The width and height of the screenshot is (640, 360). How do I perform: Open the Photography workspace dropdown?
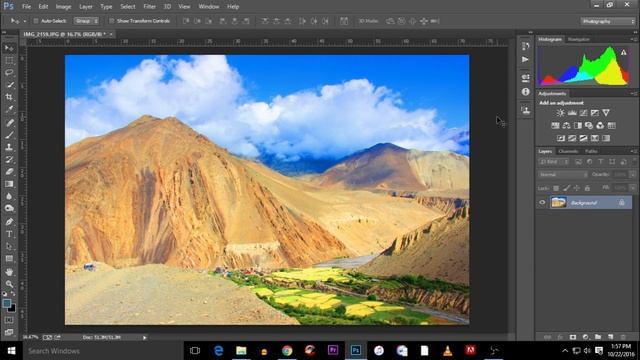pyautogui.click(x=608, y=21)
